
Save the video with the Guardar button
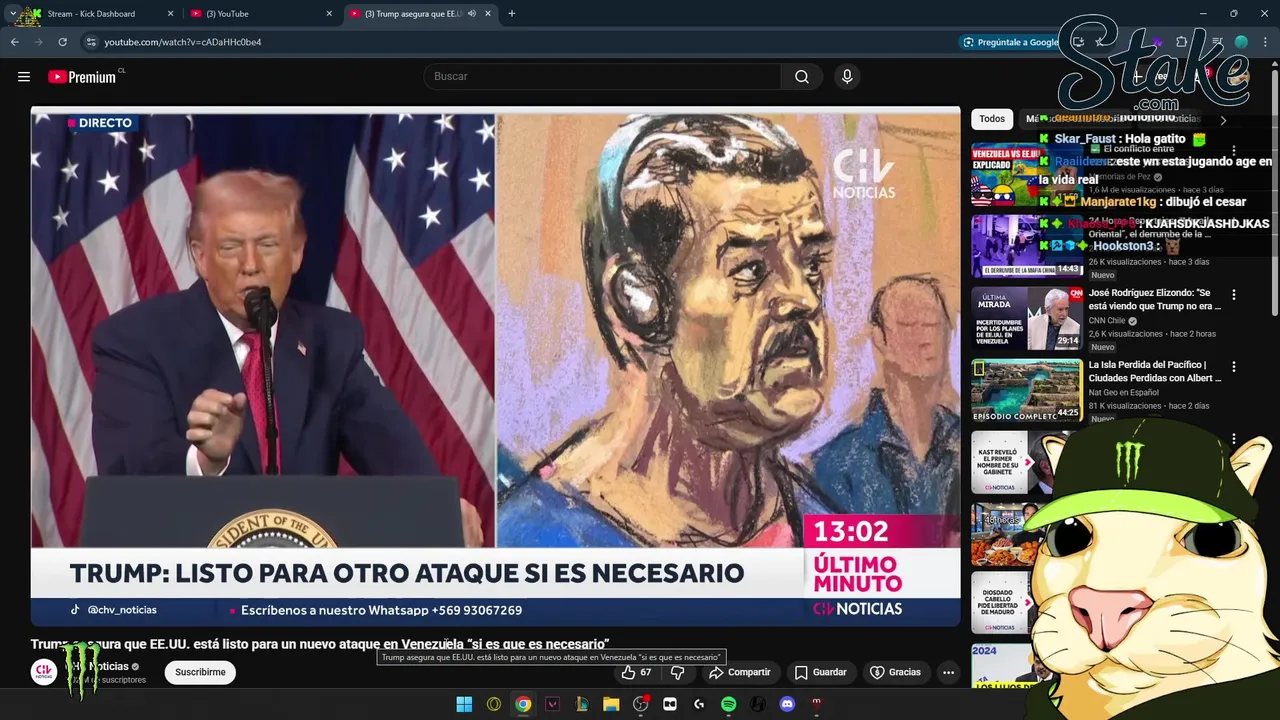click(x=820, y=672)
